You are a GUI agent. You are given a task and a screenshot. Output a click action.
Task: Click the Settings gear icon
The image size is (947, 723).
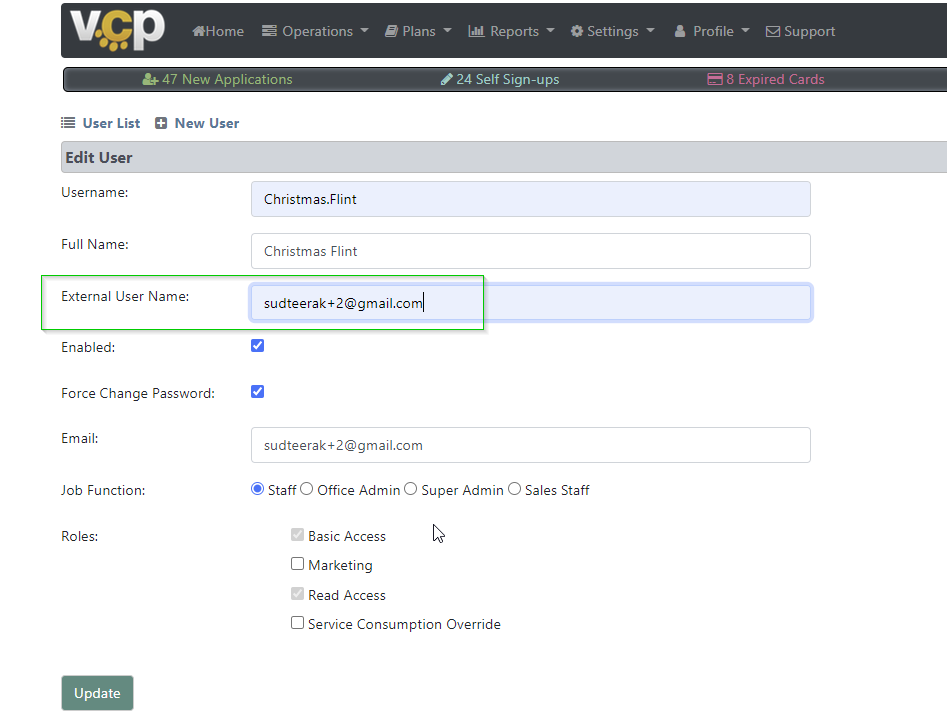[577, 31]
